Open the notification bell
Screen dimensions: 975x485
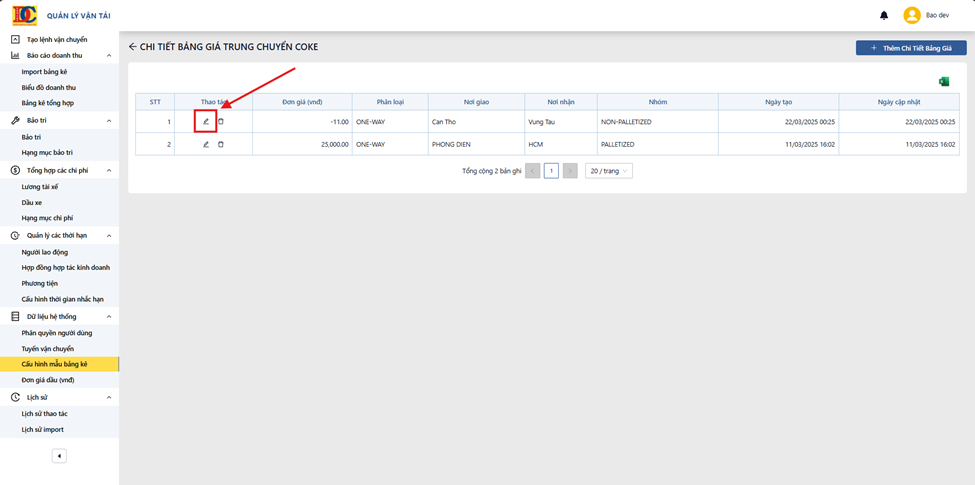(x=884, y=16)
